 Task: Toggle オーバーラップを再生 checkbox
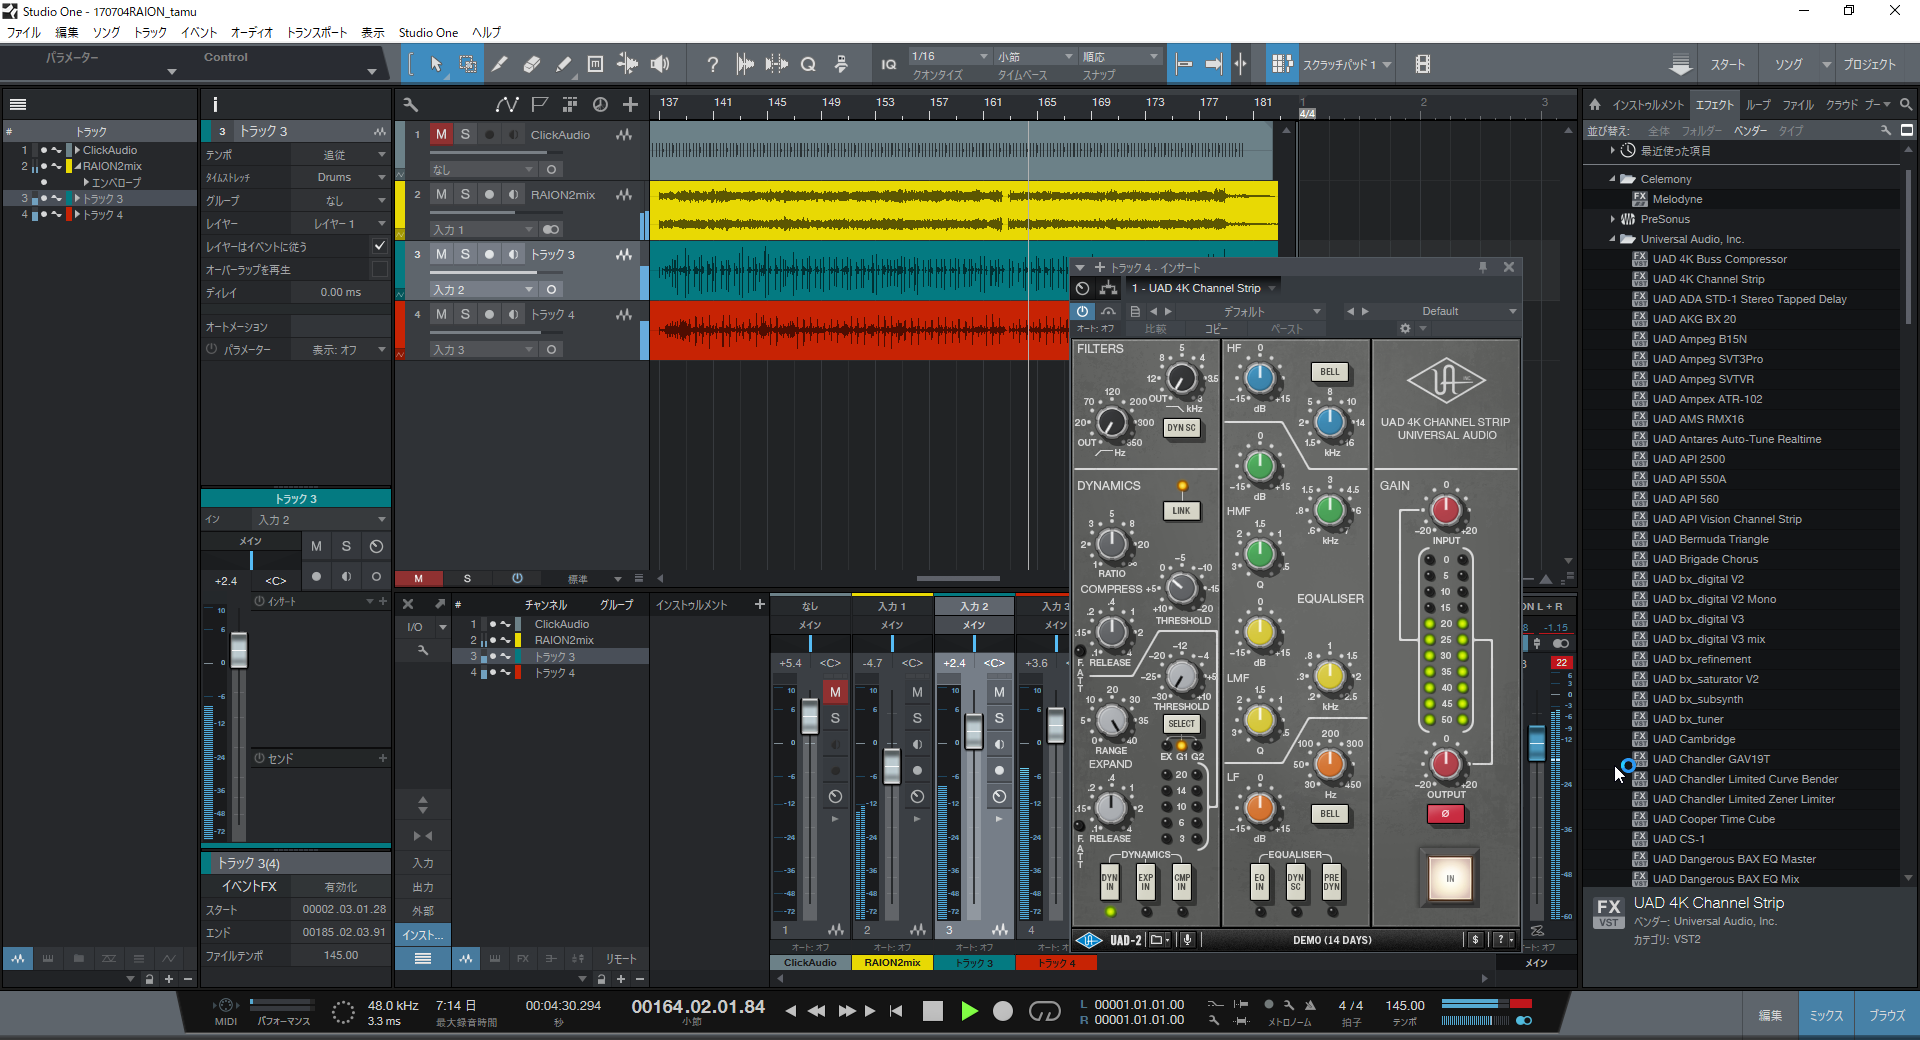click(x=379, y=269)
